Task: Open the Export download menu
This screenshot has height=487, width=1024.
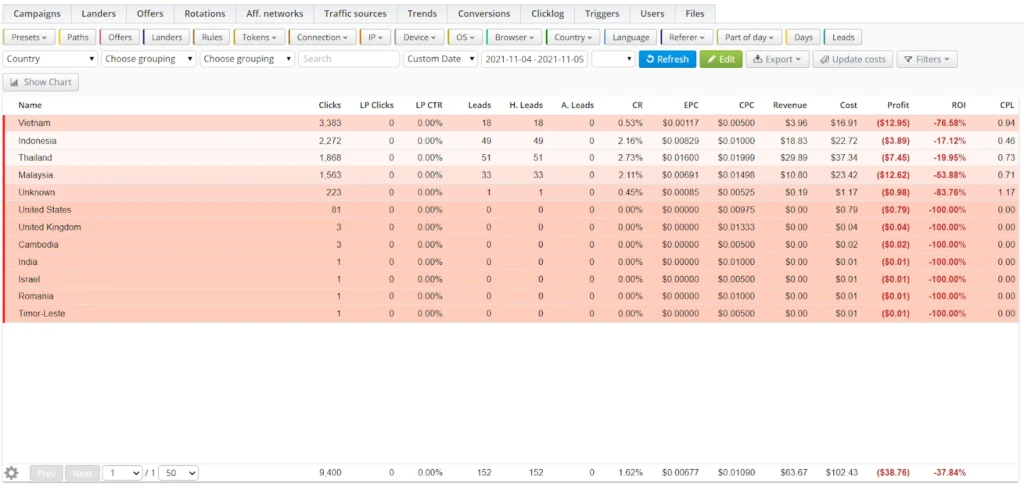Action: [x=778, y=59]
